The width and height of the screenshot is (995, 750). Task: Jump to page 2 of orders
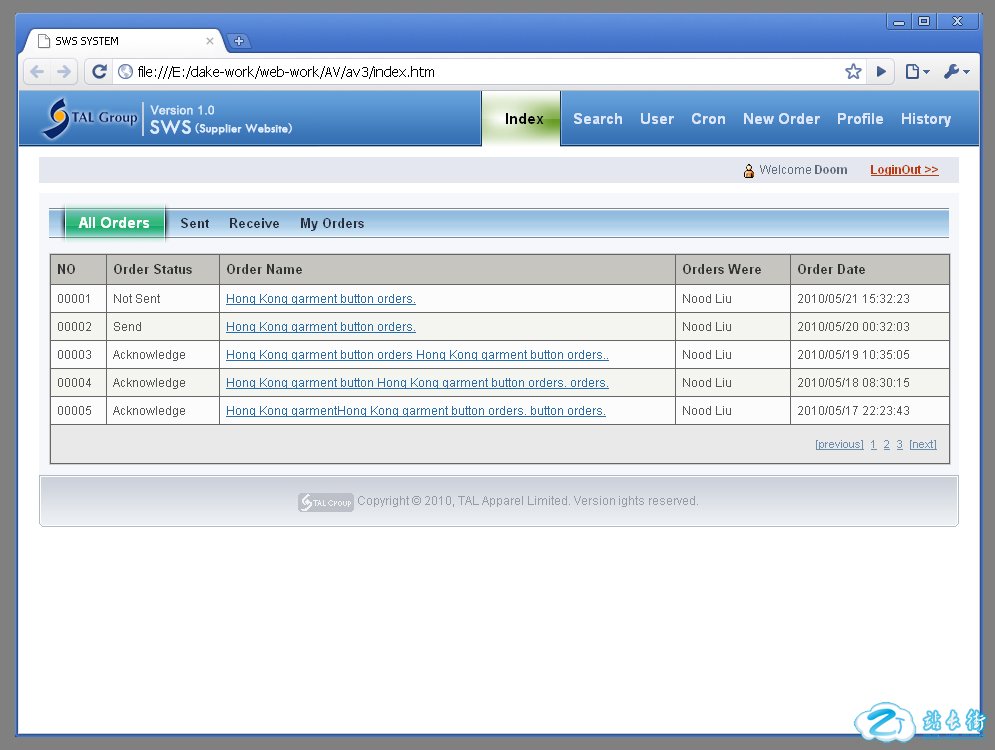886,445
